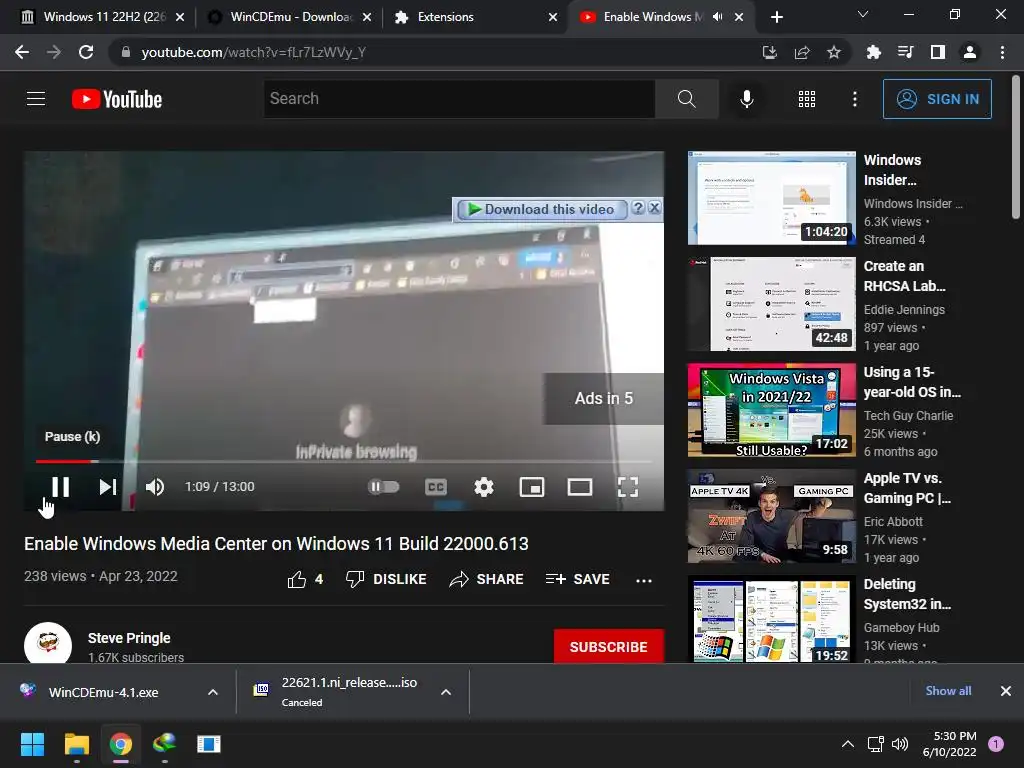Expand options for WinCDEmu-4.1.exe download
This screenshot has height=768, width=1024.
213,692
